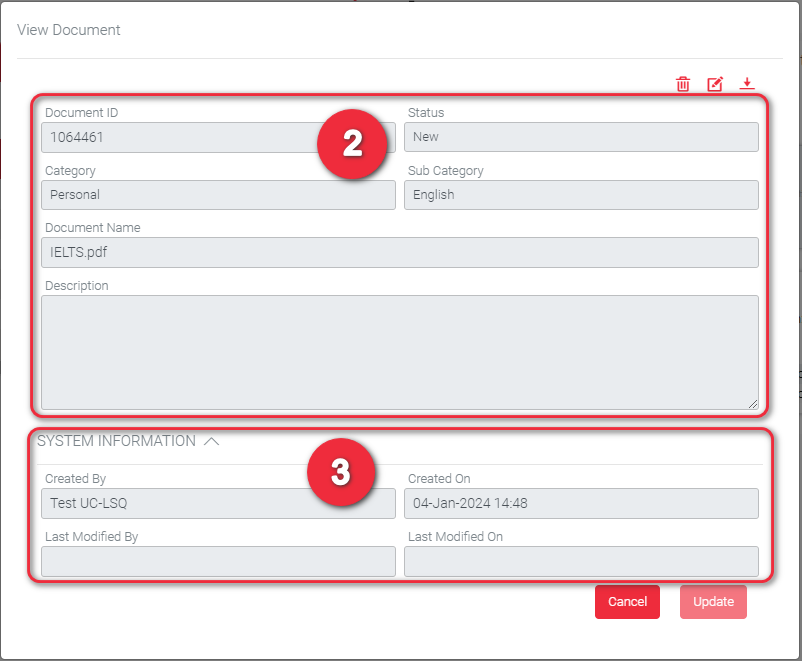Open the Category field set to Personal
Viewport: 802px width, 661px height.
(x=219, y=195)
